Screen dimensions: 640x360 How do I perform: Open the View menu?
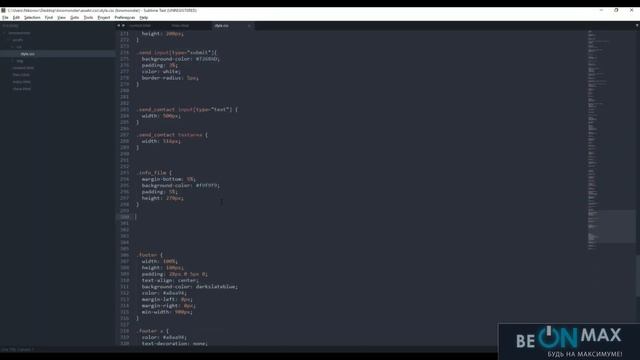pyautogui.click(x=62, y=18)
